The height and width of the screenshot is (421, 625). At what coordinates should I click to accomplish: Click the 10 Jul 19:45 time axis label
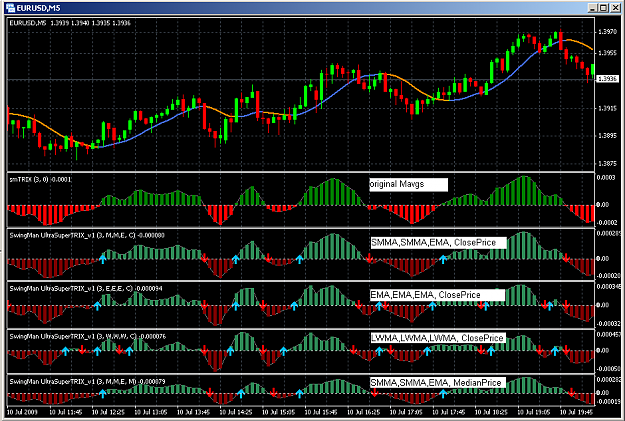[x=577, y=412]
